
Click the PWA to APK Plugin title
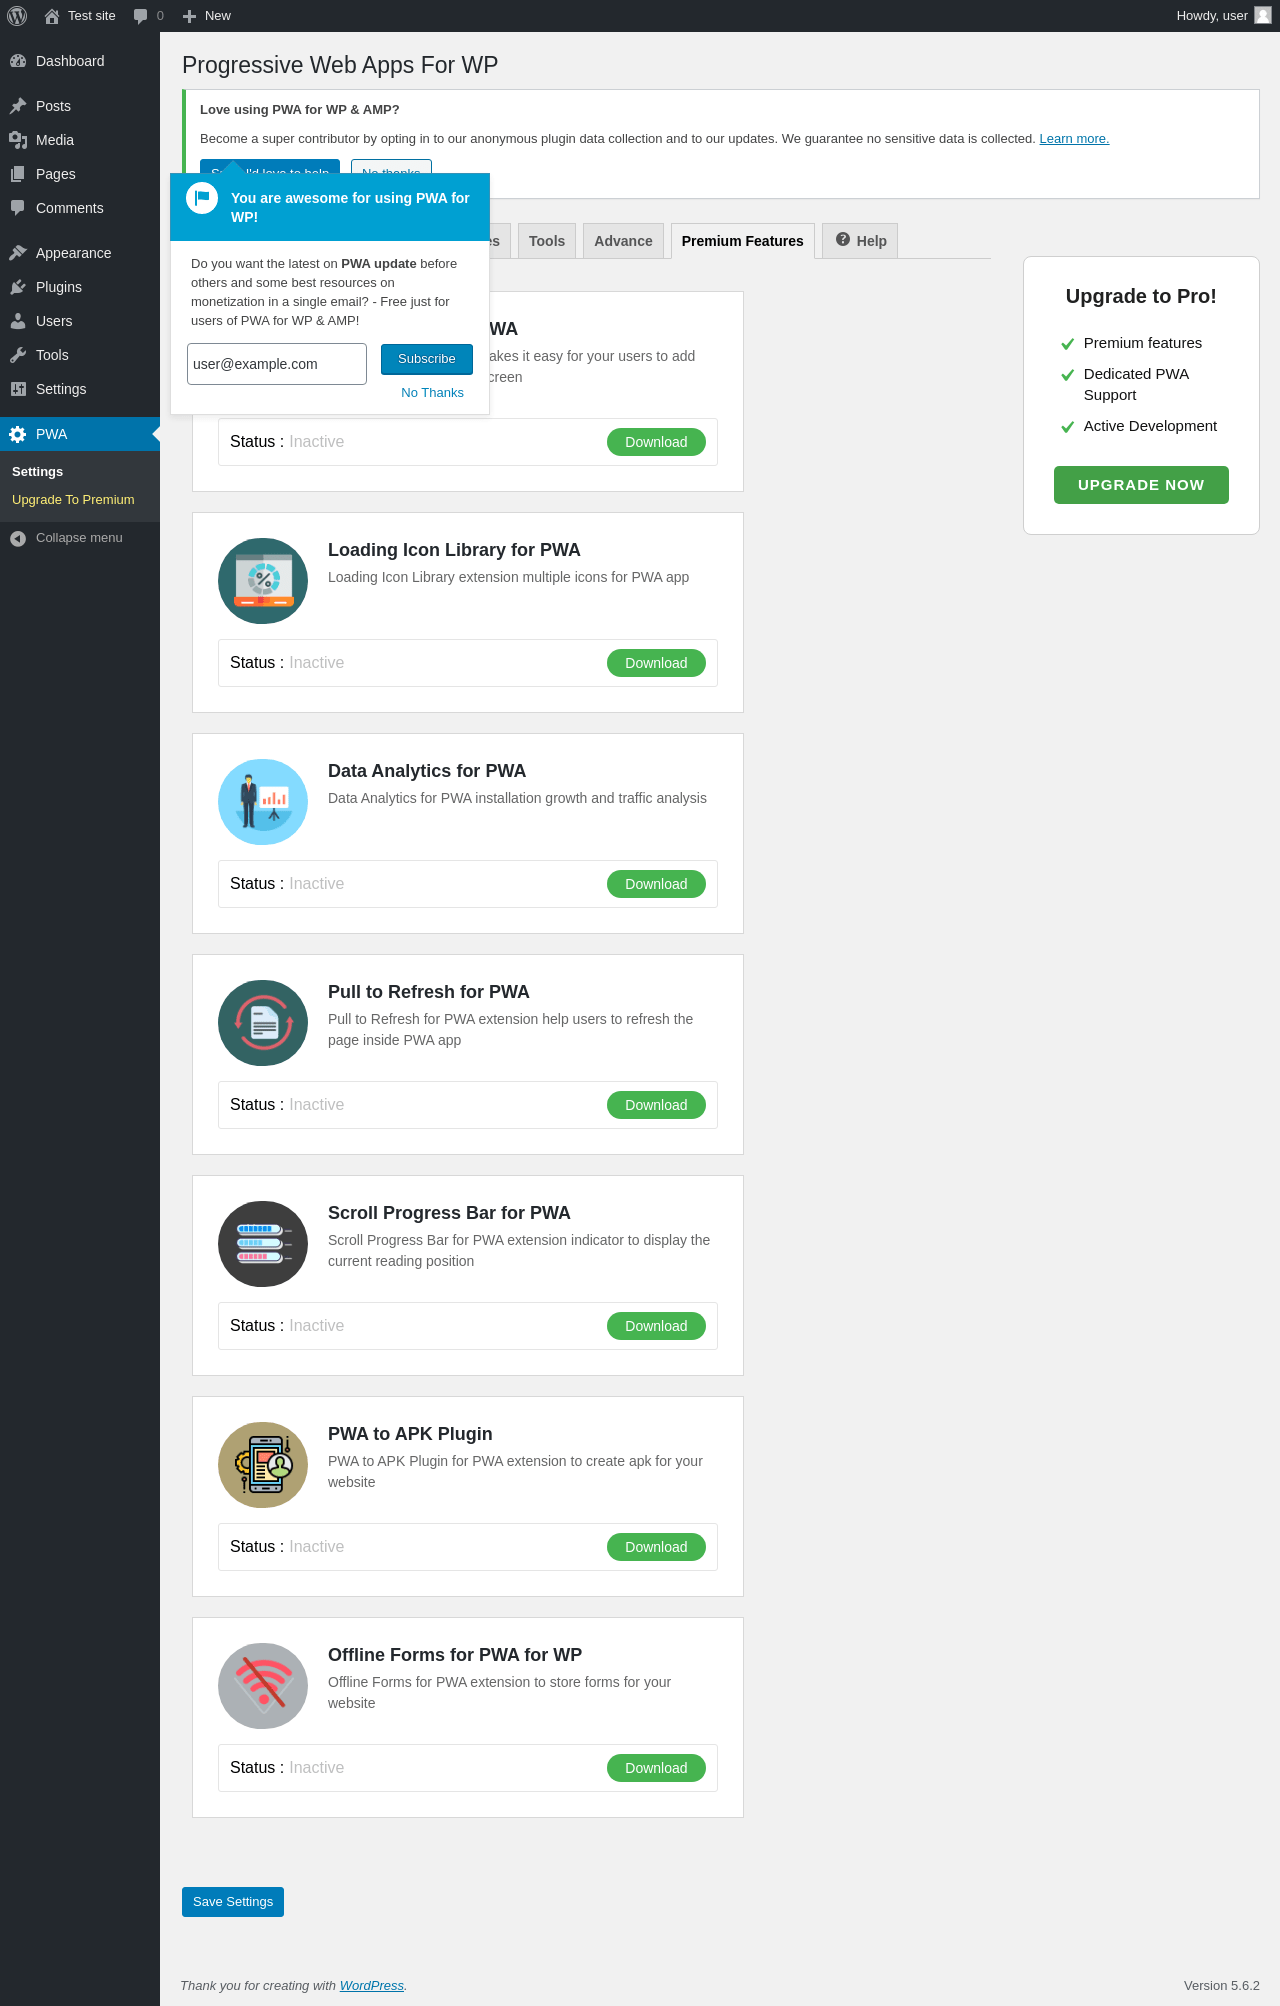pos(410,1434)
